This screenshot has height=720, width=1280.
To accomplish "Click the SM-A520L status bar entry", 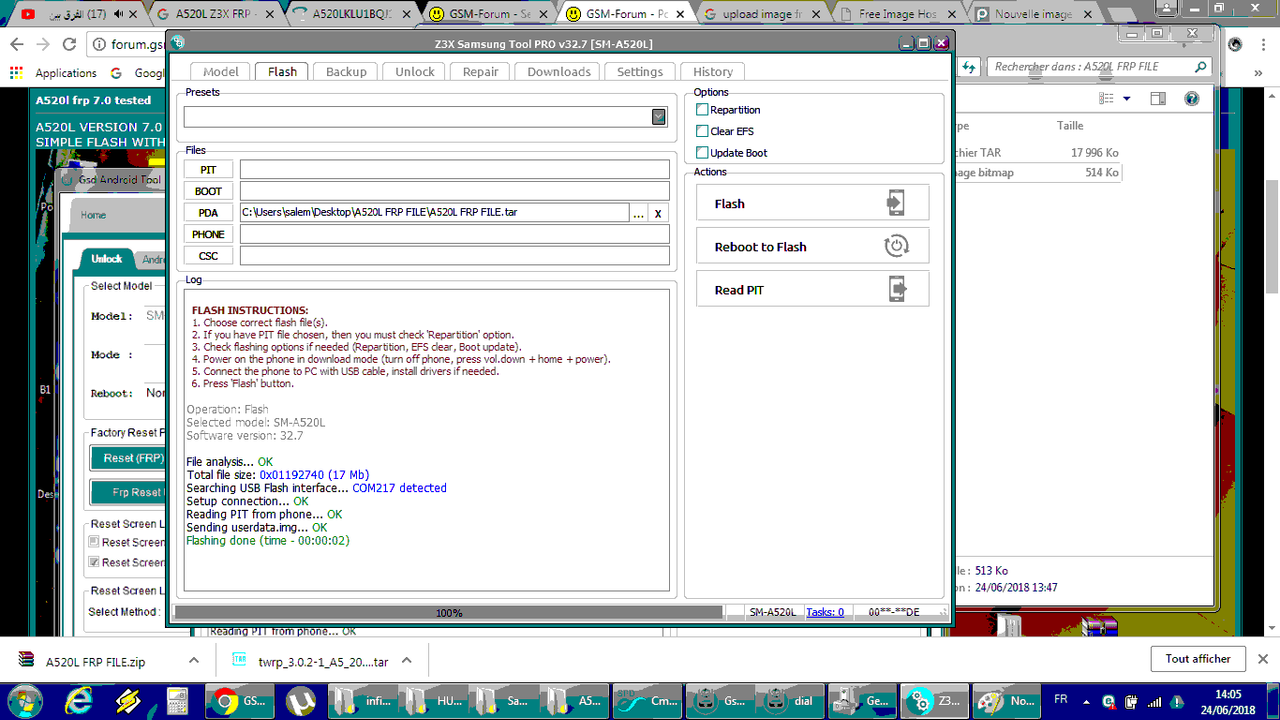I will 773,612.
